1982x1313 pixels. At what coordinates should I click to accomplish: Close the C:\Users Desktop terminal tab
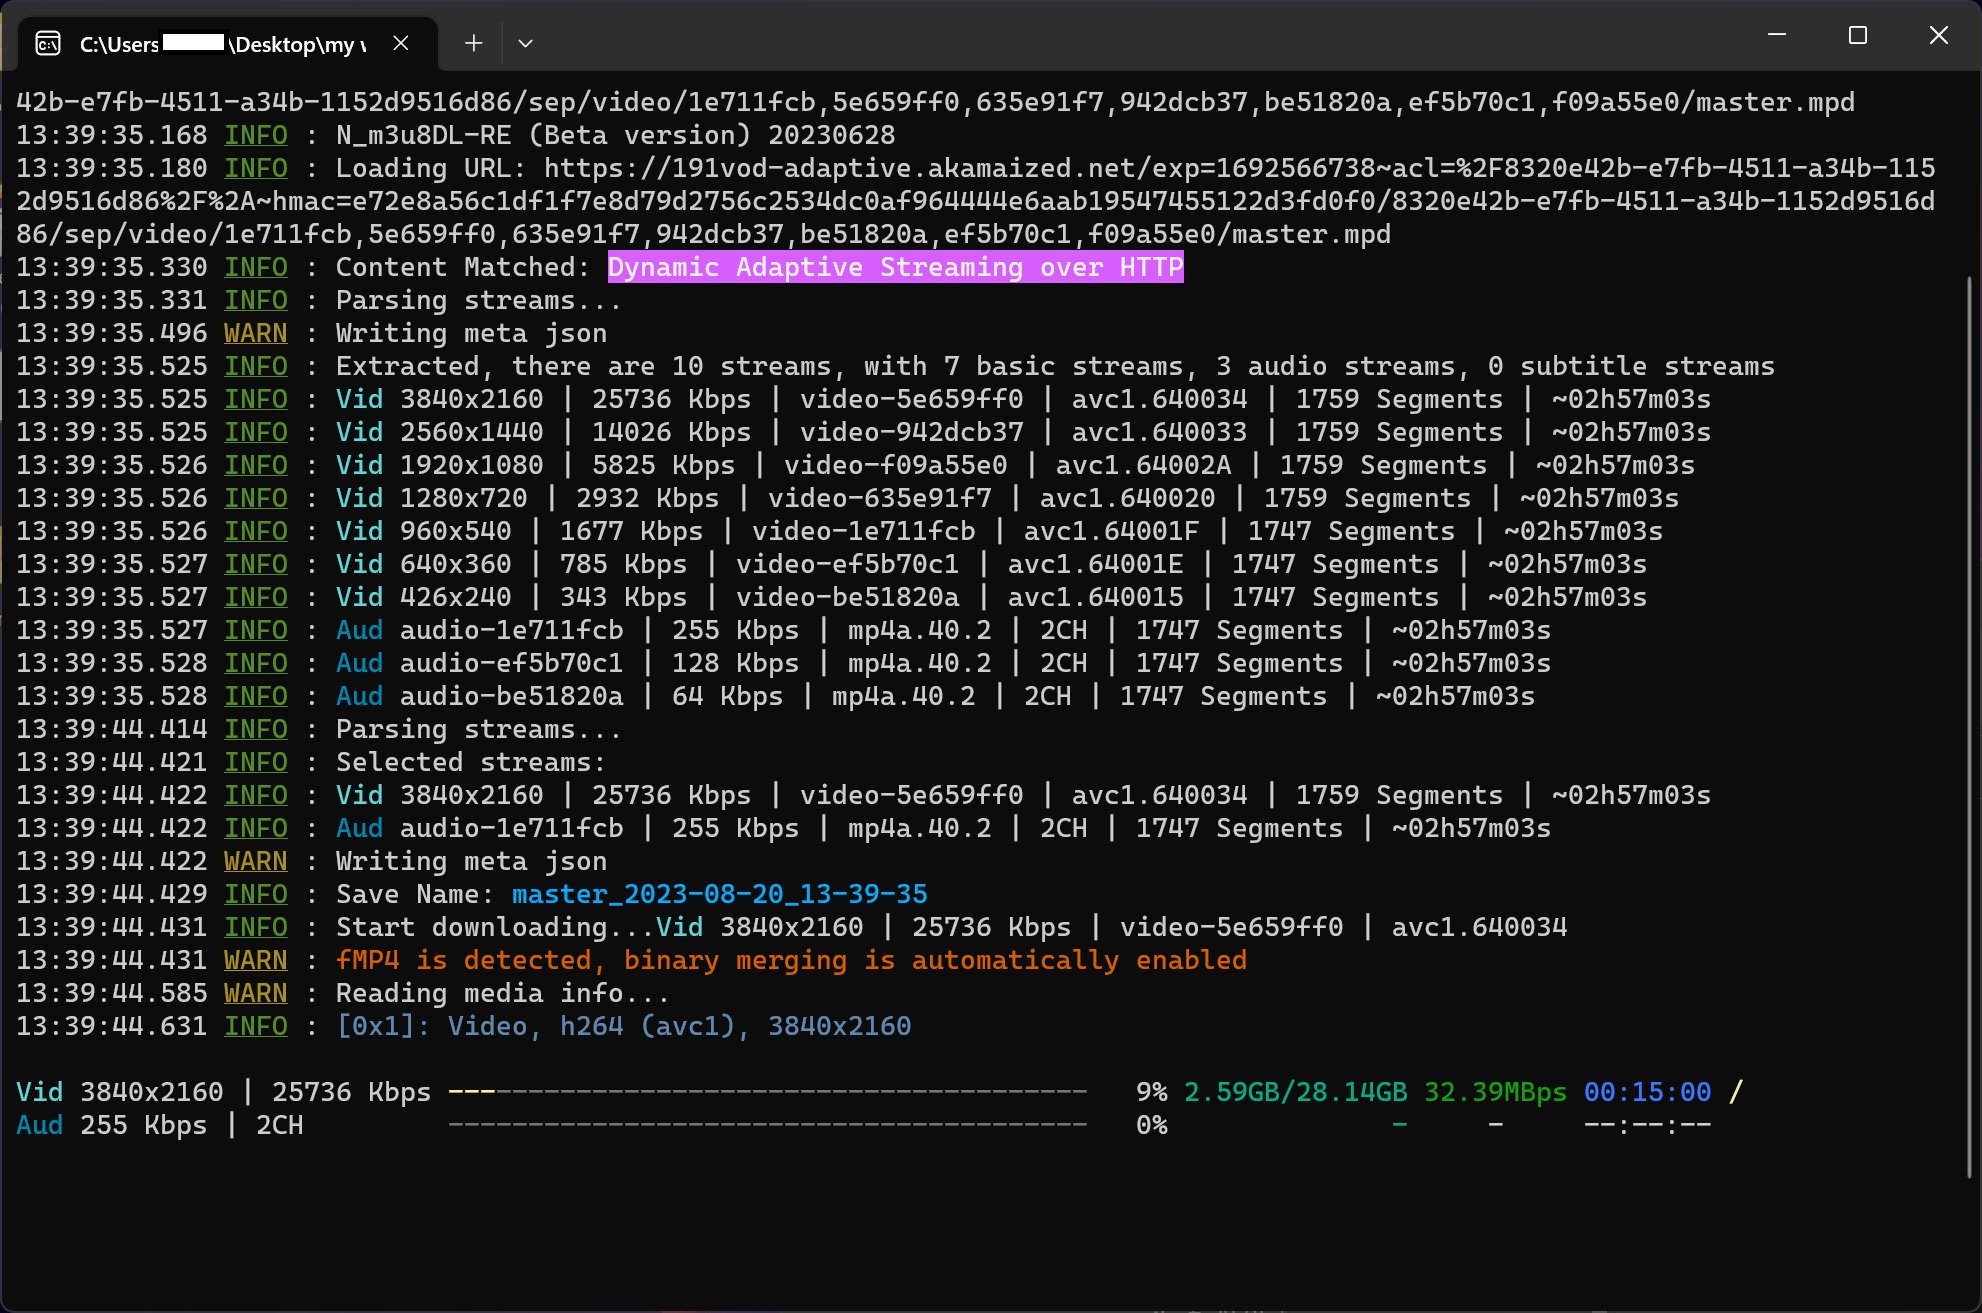click(401, 43)
